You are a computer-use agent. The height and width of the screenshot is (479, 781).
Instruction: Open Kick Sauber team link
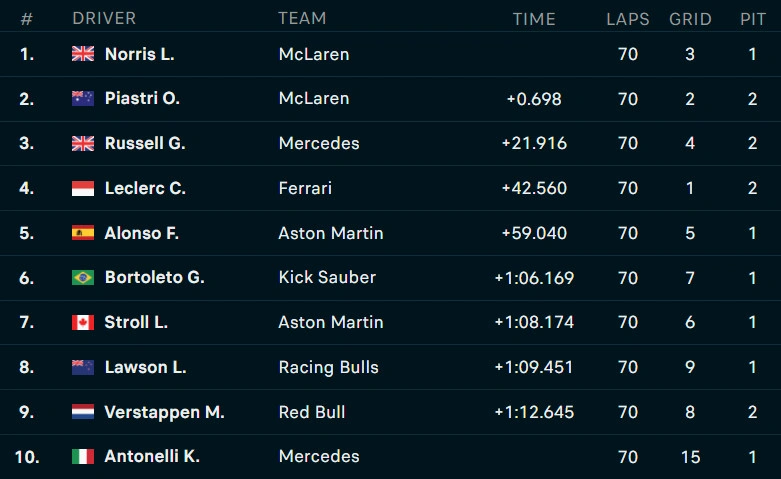pyautogui.click(x=327, y=277)
